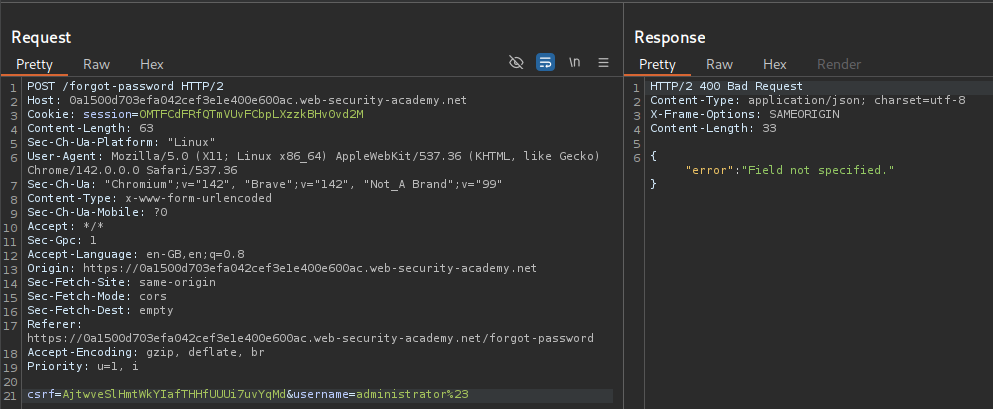Select the response Pretty tab
The height and width of the screenshot is (409, 993).
657,64
